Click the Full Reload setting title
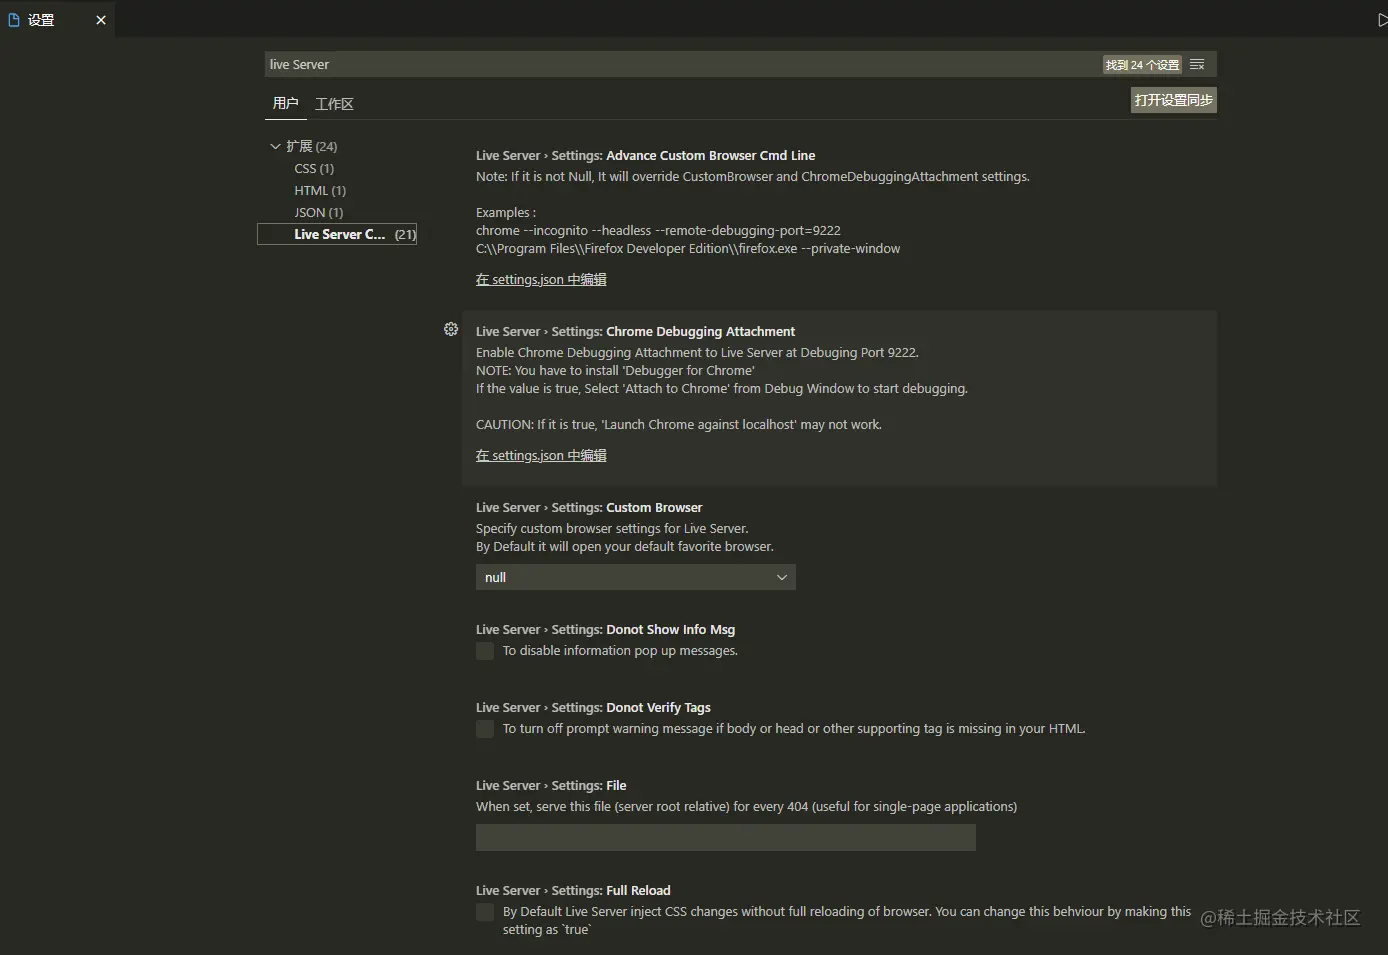The width and height of the screenshot is (1388, 955). point(573,890)
